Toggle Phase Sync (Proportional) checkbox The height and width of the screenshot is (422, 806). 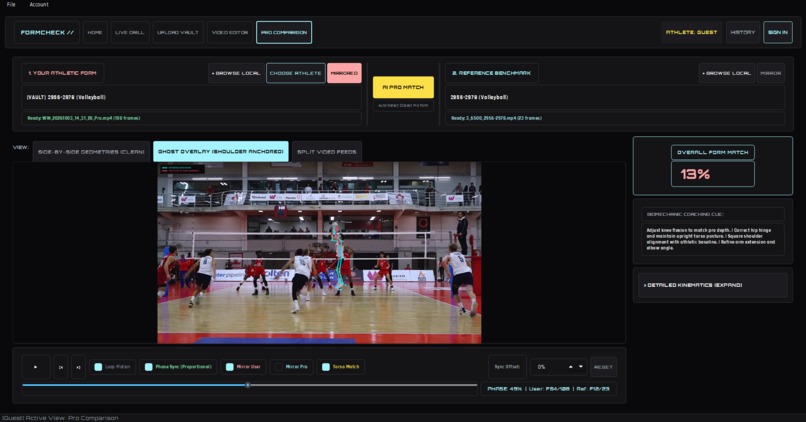tap(149, 367)
